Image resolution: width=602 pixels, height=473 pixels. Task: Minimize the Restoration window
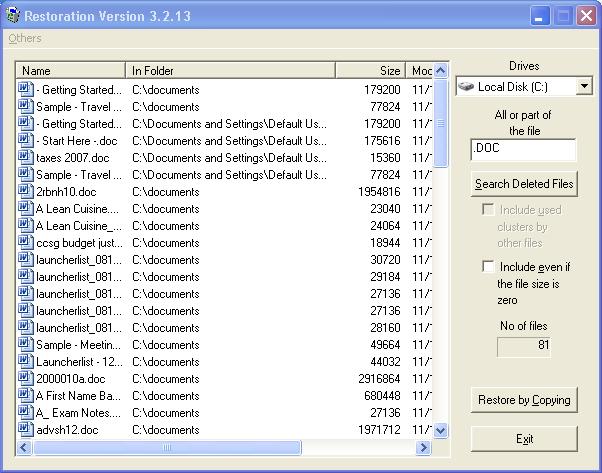(540, 16)
